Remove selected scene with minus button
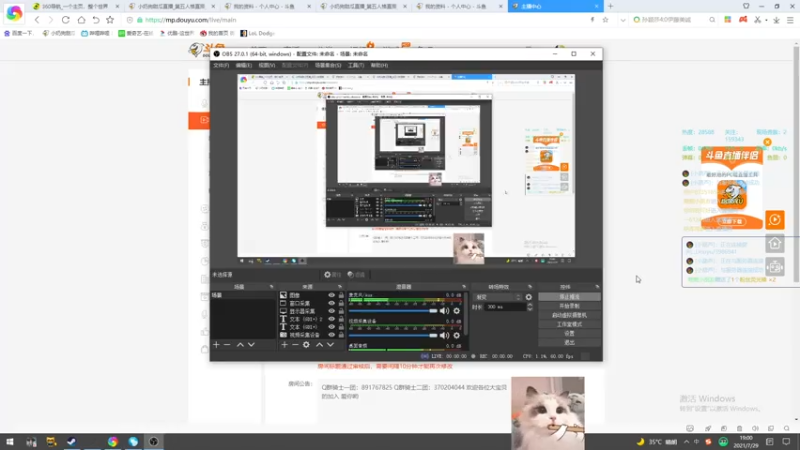Screen dimensions: 800x450 tap(227, 345)
